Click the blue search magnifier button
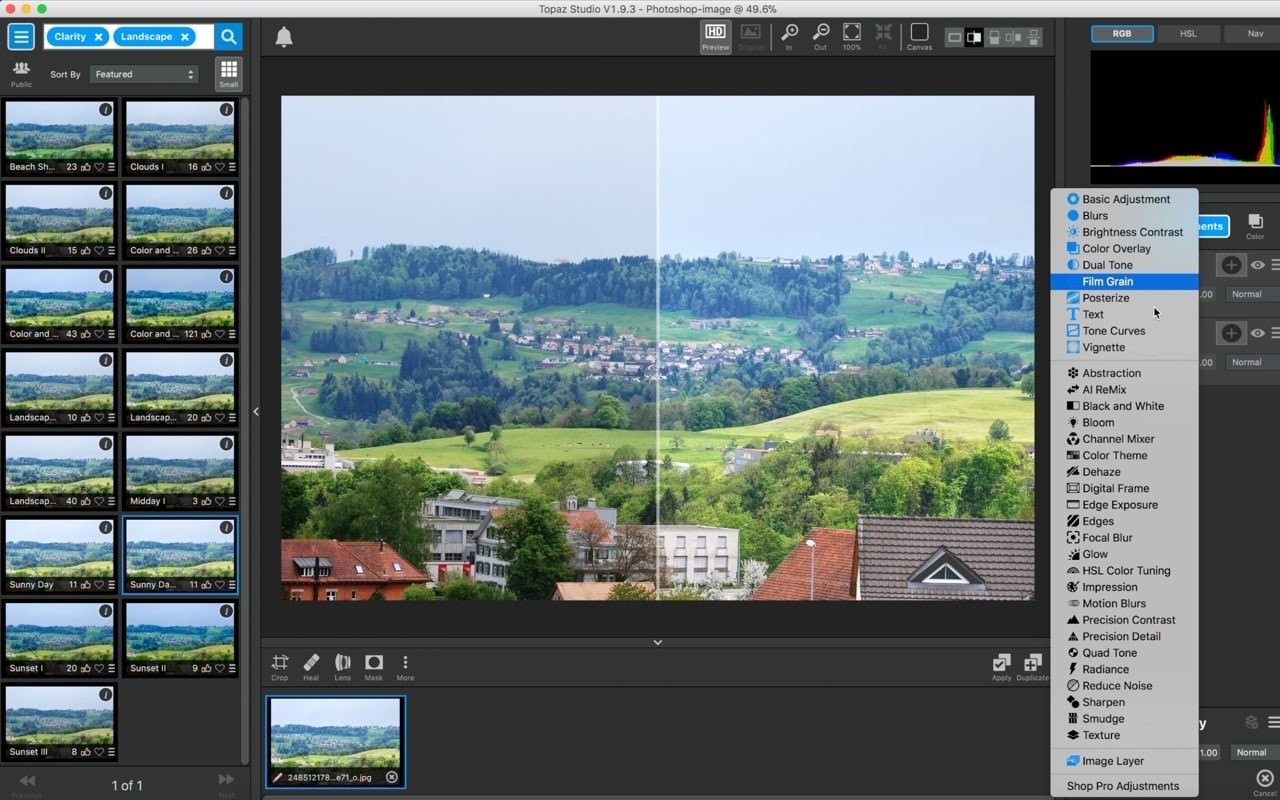 (228, 37)
